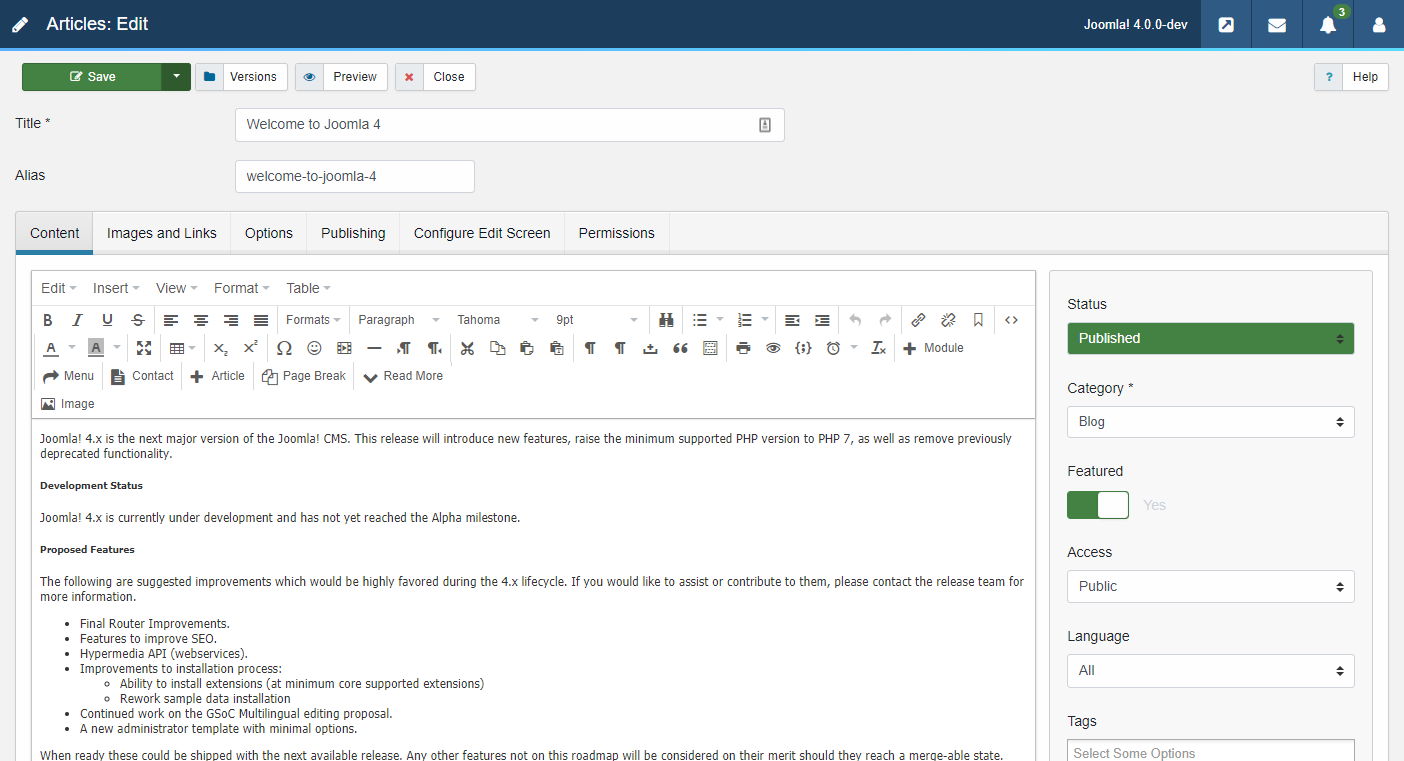Print the editor content
The width and height of the screenshot is (1404, 761).
[743, 348]
